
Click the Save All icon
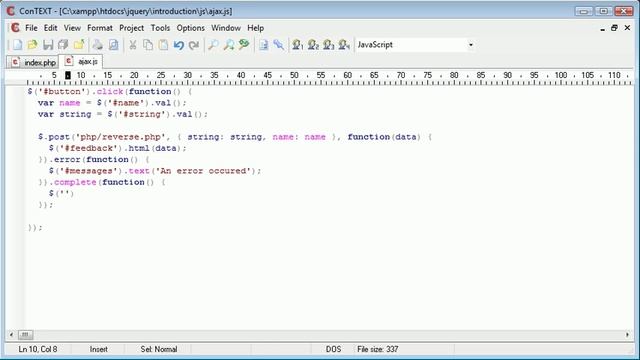[63, 45]
